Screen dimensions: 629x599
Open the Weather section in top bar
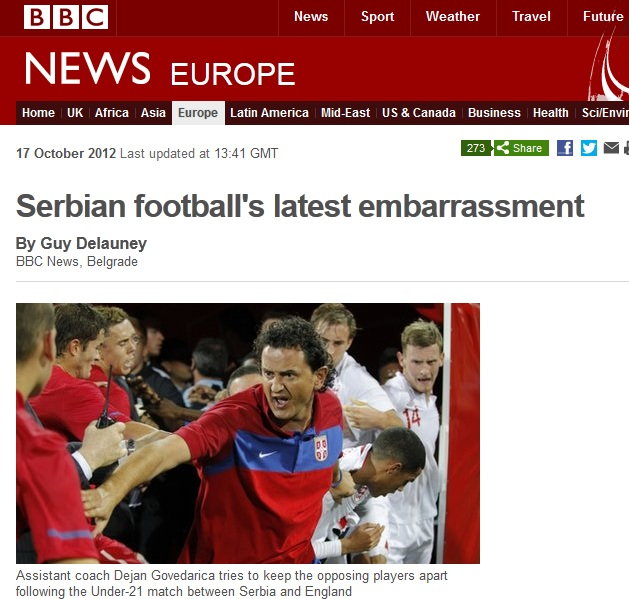tap(453, 16)
